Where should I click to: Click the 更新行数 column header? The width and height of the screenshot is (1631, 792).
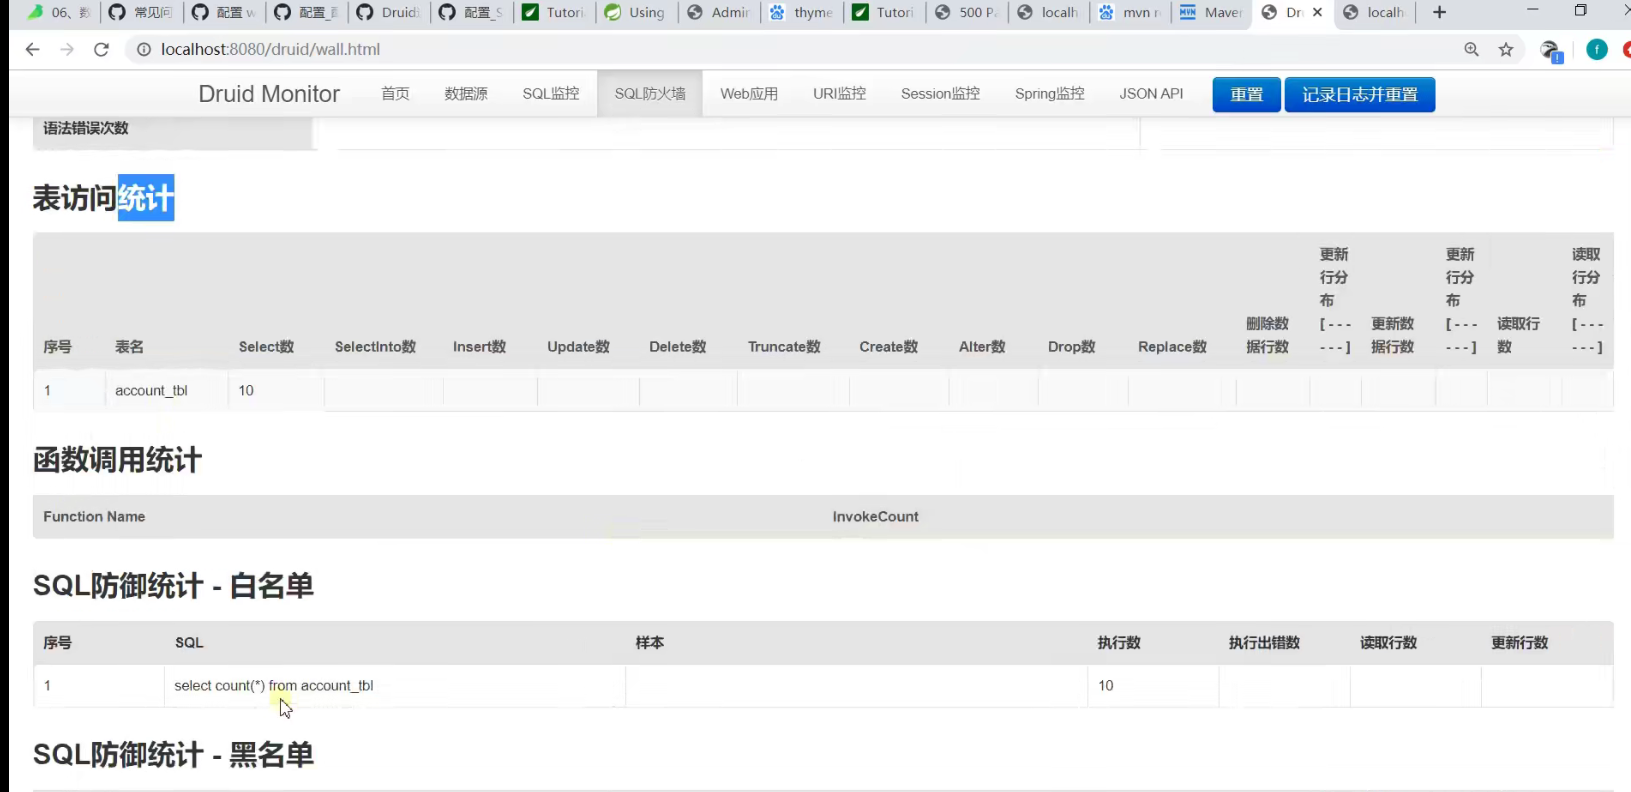(x=1519, y=643)
